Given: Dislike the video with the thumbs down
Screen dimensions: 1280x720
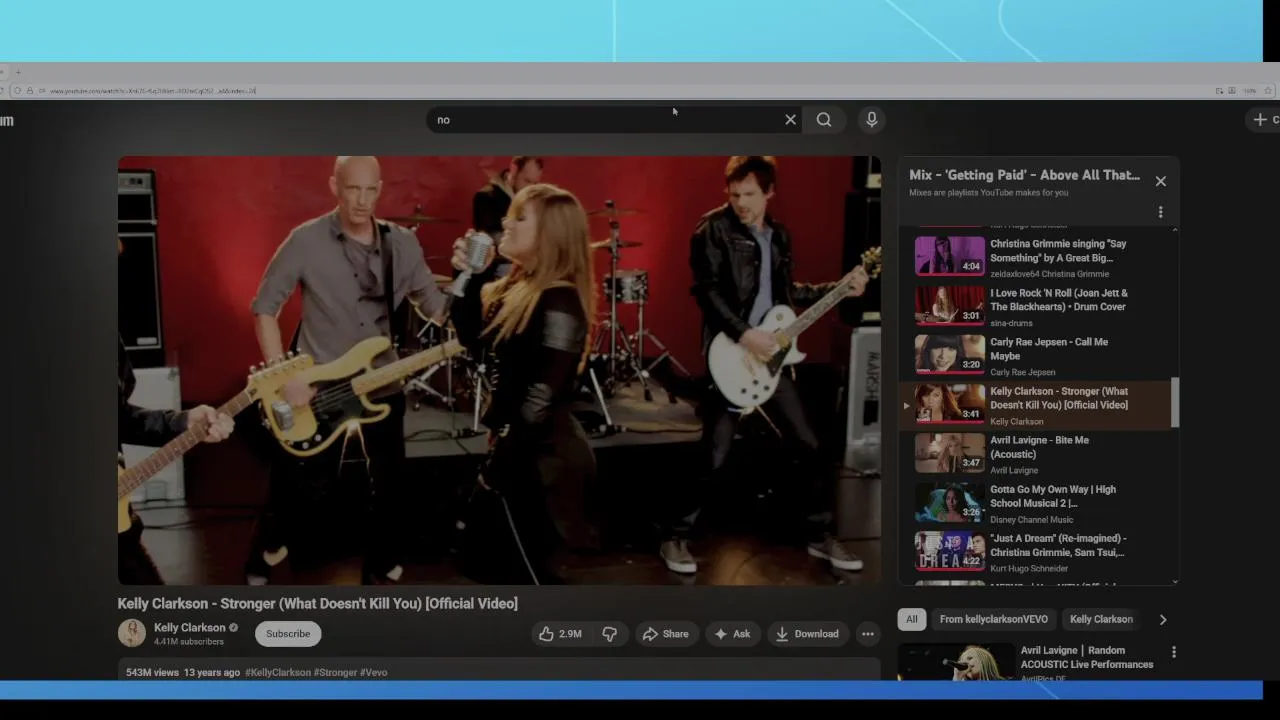Looking at the screenshot, I should (609, 634).
